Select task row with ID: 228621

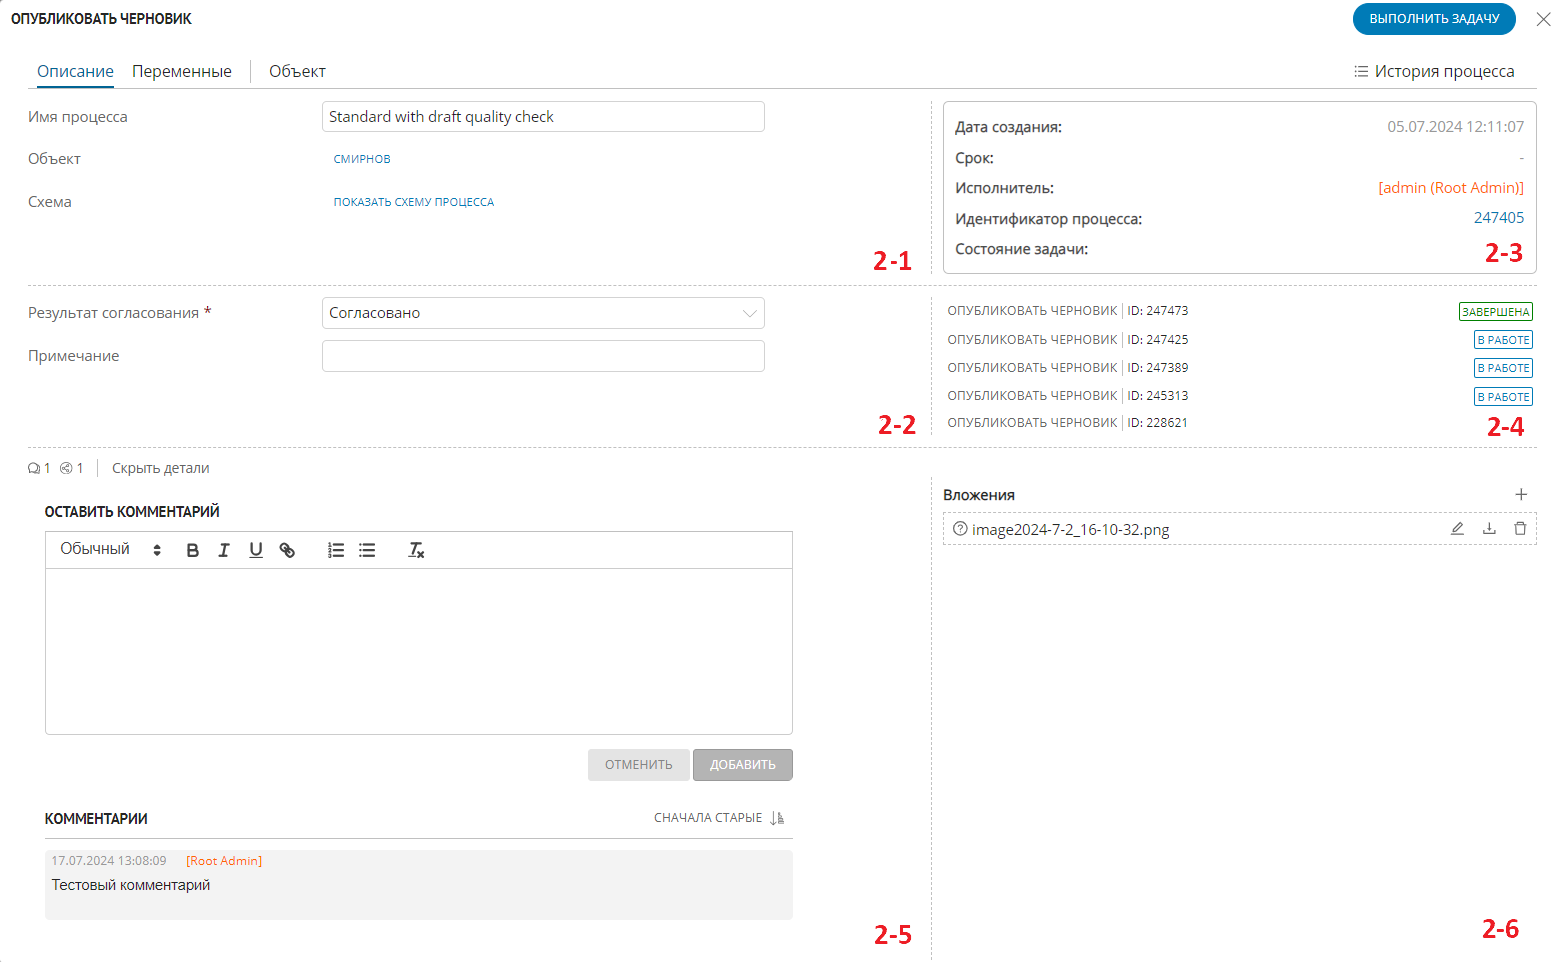tap(1239, 423)
